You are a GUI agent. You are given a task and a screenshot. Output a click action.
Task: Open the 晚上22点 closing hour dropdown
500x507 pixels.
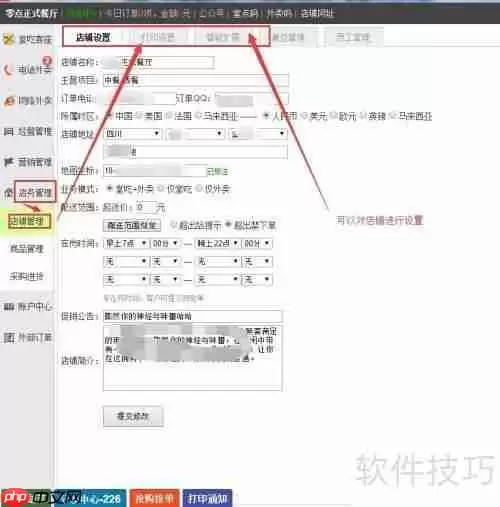(x=217, y=243)
